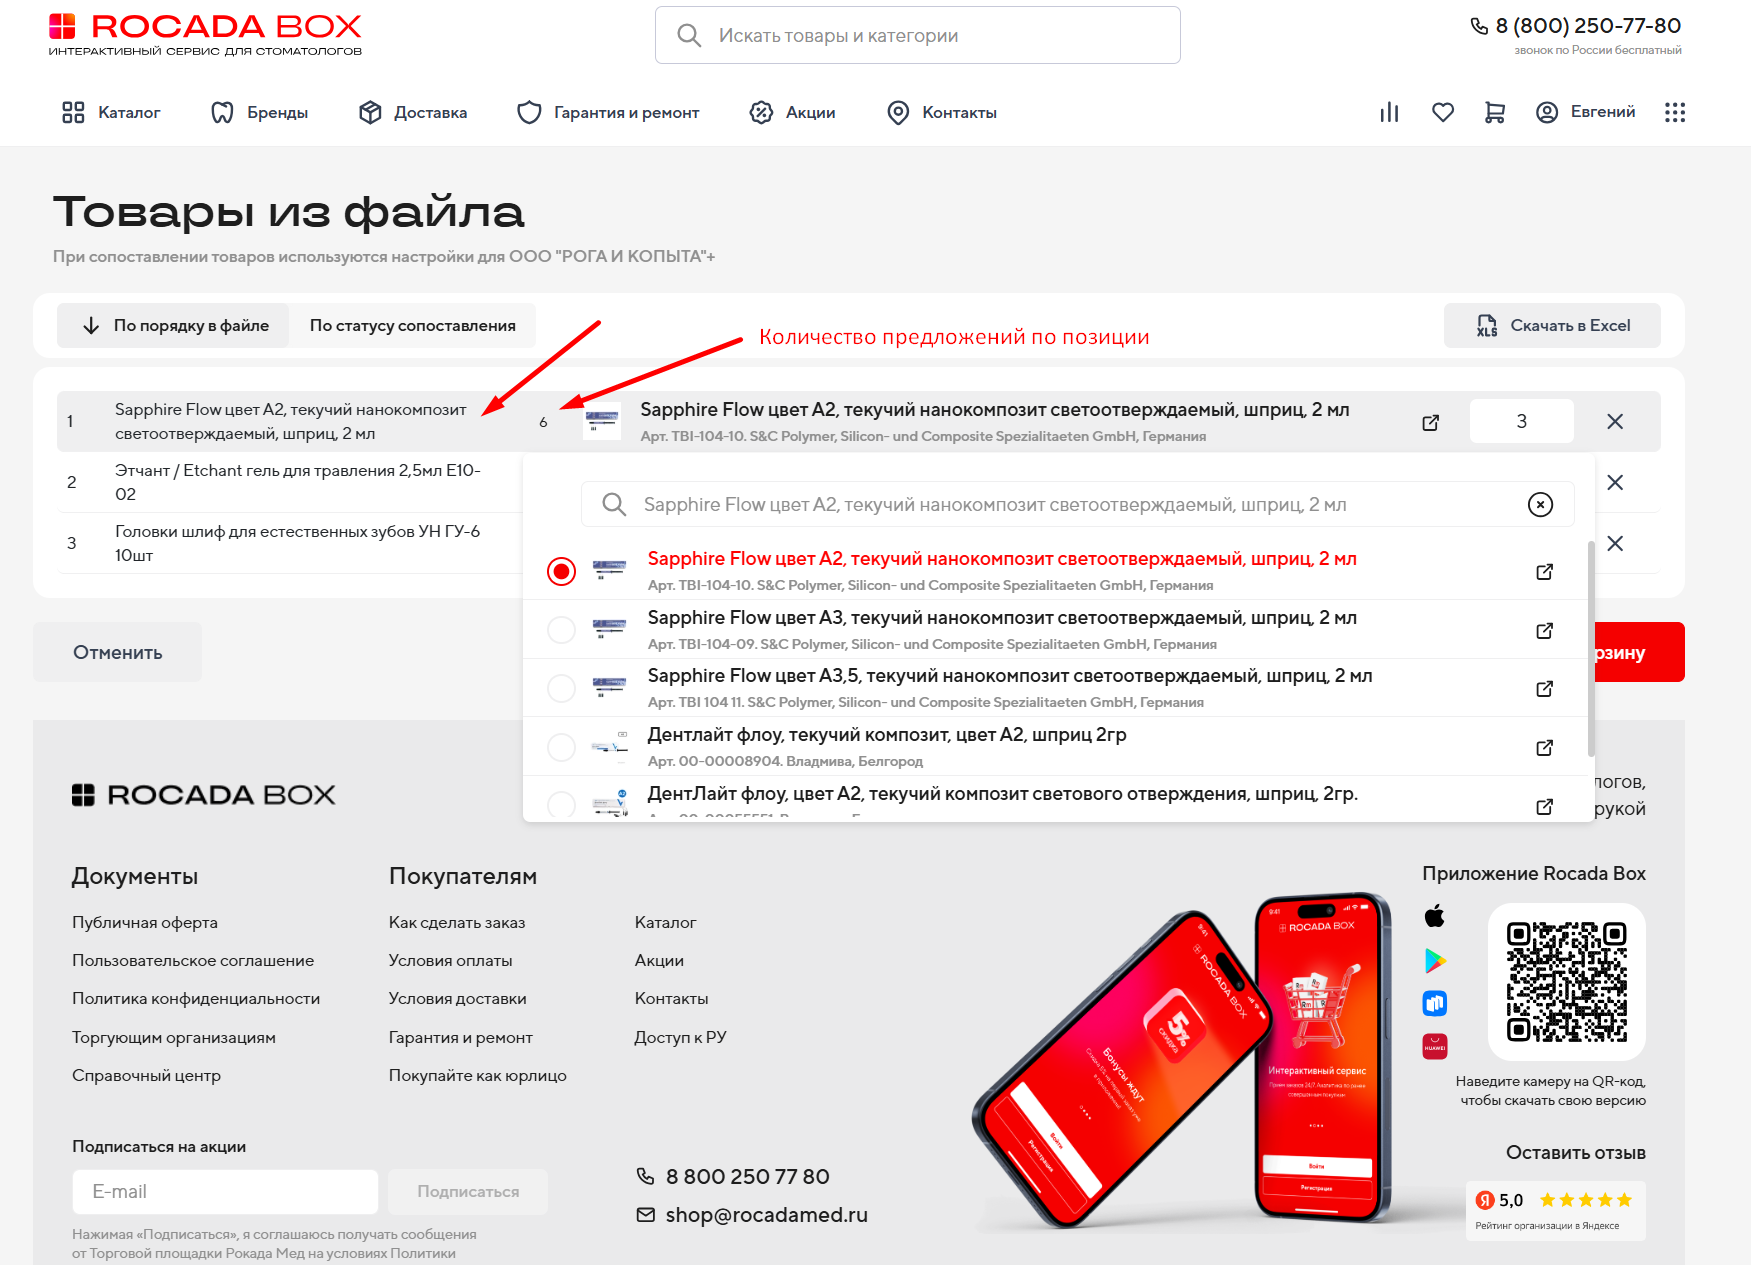The width and height of the screenshot is (1751, 1265).
Task: Focus the main search field 'Искать товары и категории'
Action: [x=917, y=35]
